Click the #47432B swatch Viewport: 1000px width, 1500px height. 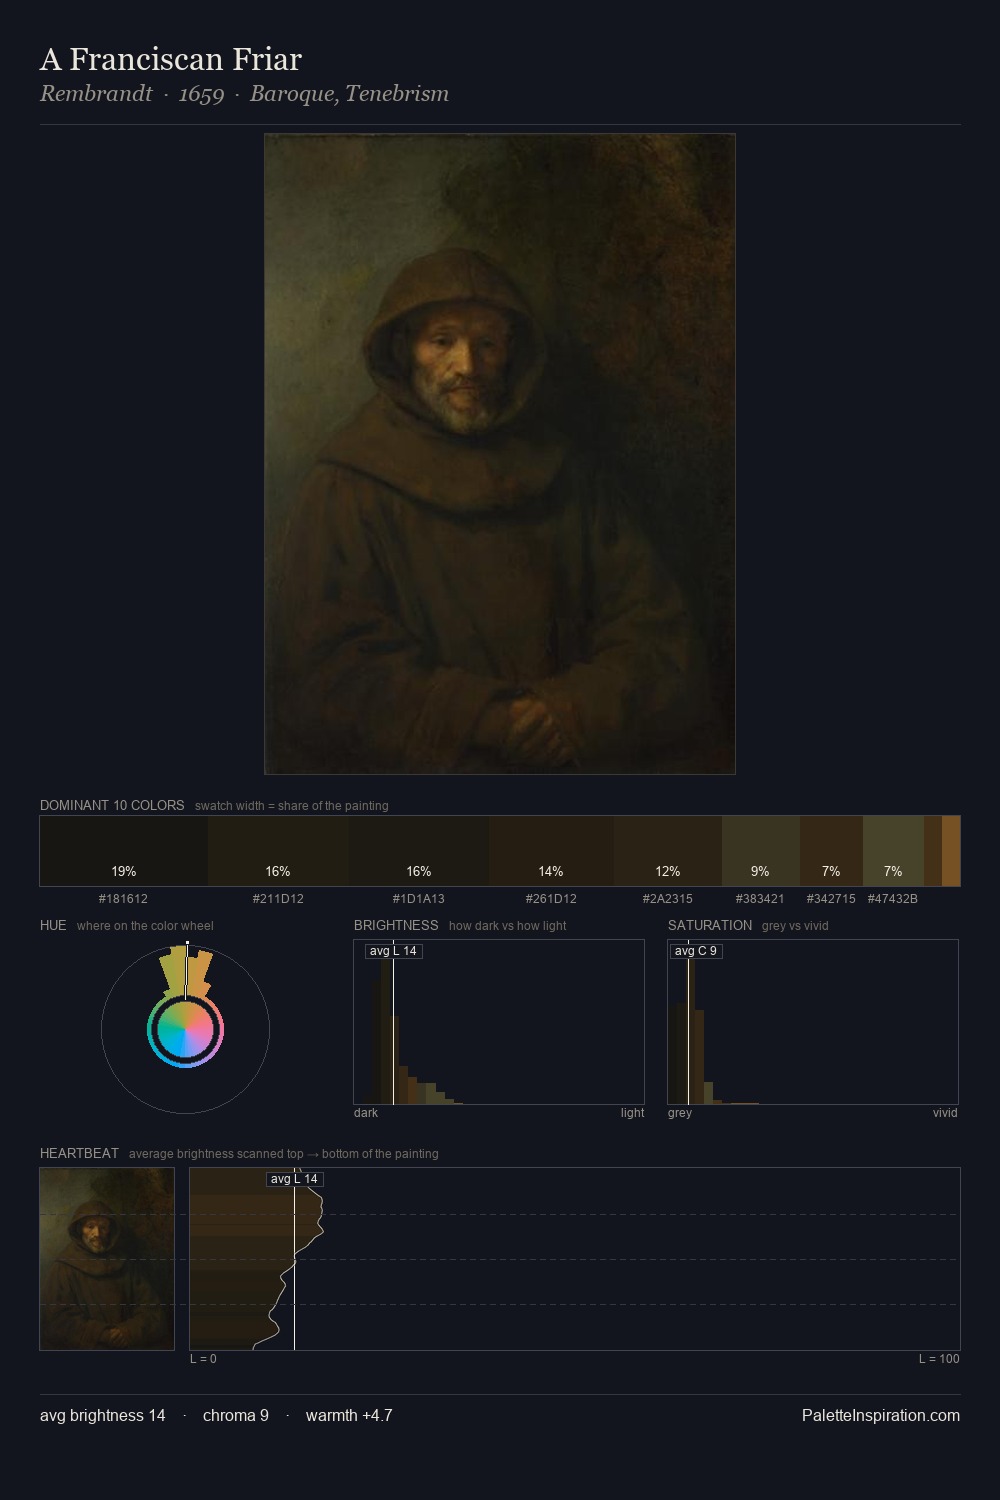point(893,851)
